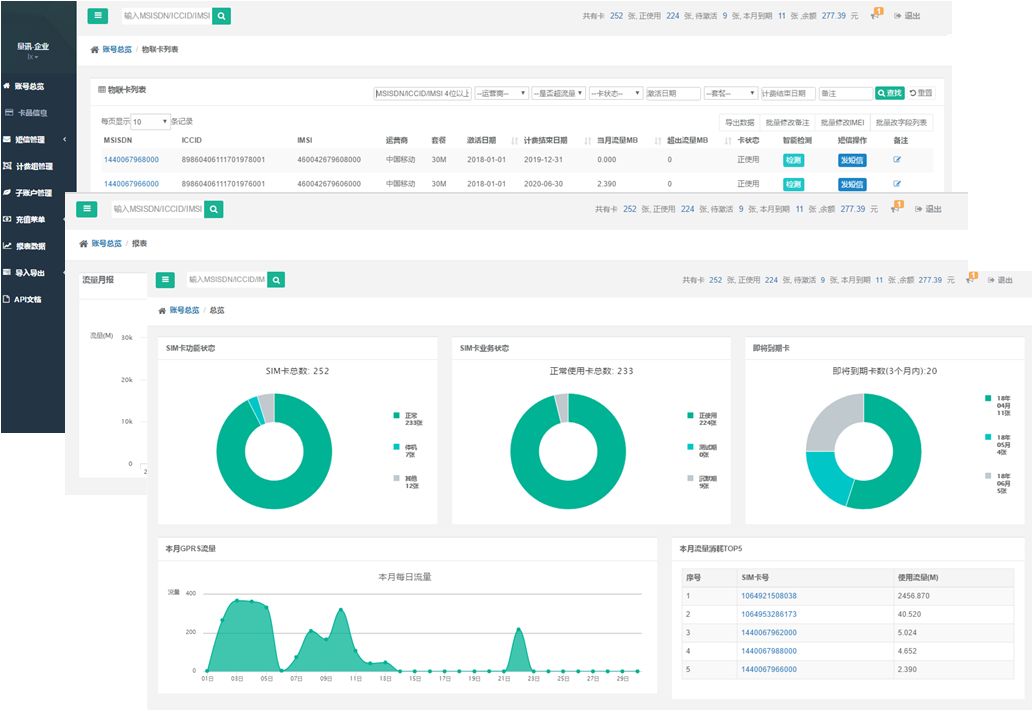Click the green 查找 search button

coord(889,93)
